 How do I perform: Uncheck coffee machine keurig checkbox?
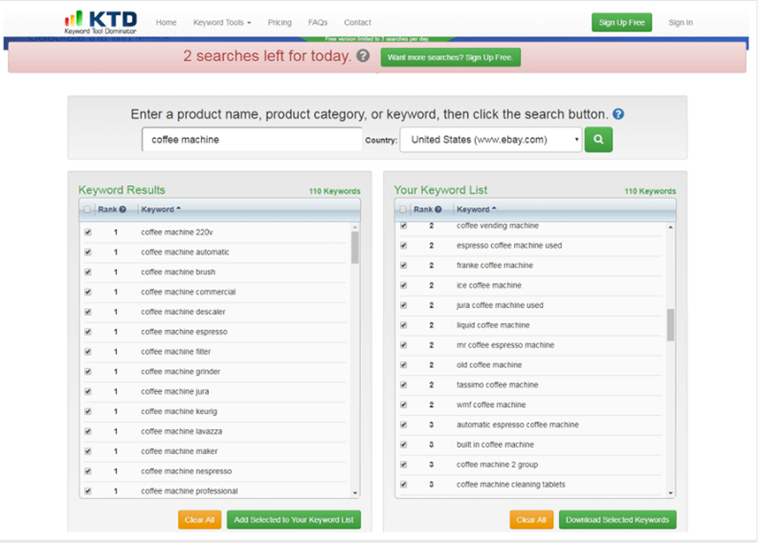click(x=88, y=411)
